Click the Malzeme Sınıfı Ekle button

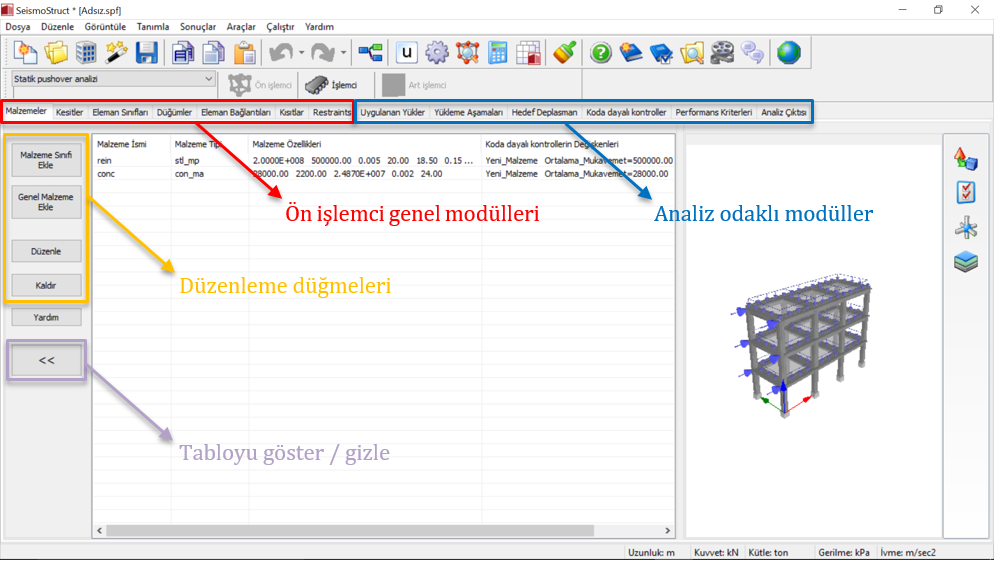[45, 160]
